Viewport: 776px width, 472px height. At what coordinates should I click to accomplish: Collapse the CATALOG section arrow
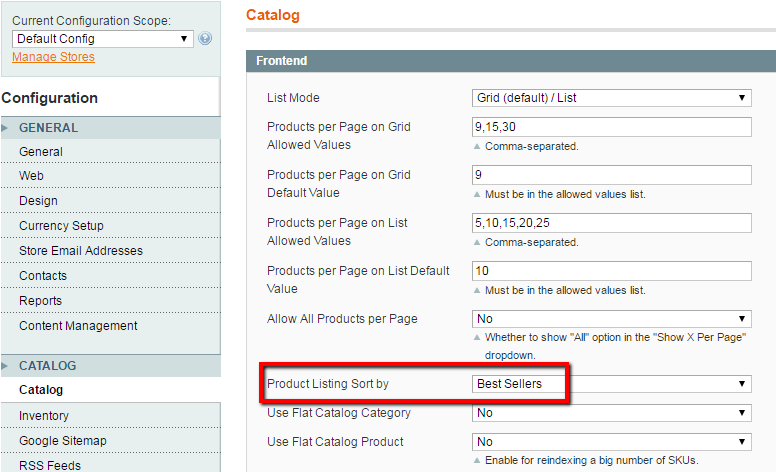pyautogui.click(x=4, y=366)
